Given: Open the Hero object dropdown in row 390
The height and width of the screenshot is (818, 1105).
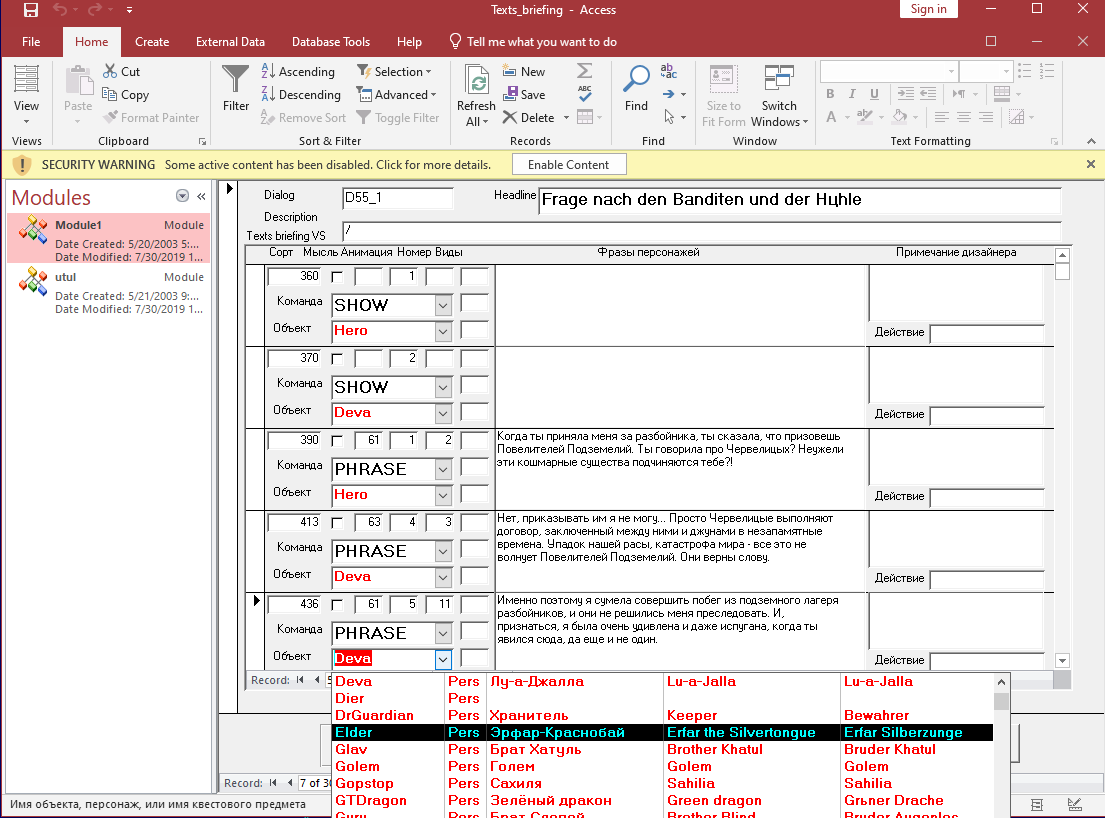Looking at the screenshot, I should click(443, 495).
